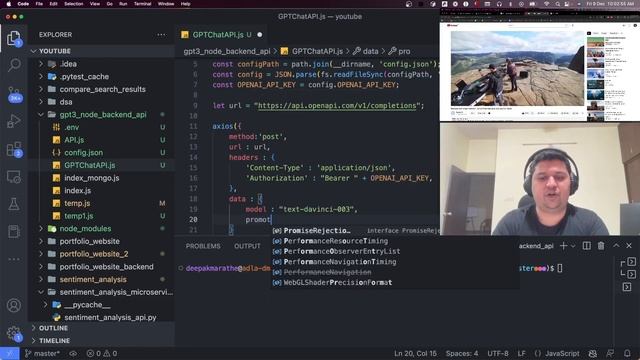The height and width of the screenshot is (360, 640).
Task: Click errors and warnings count
Action: pyautogui.click(x=102, y=353)
